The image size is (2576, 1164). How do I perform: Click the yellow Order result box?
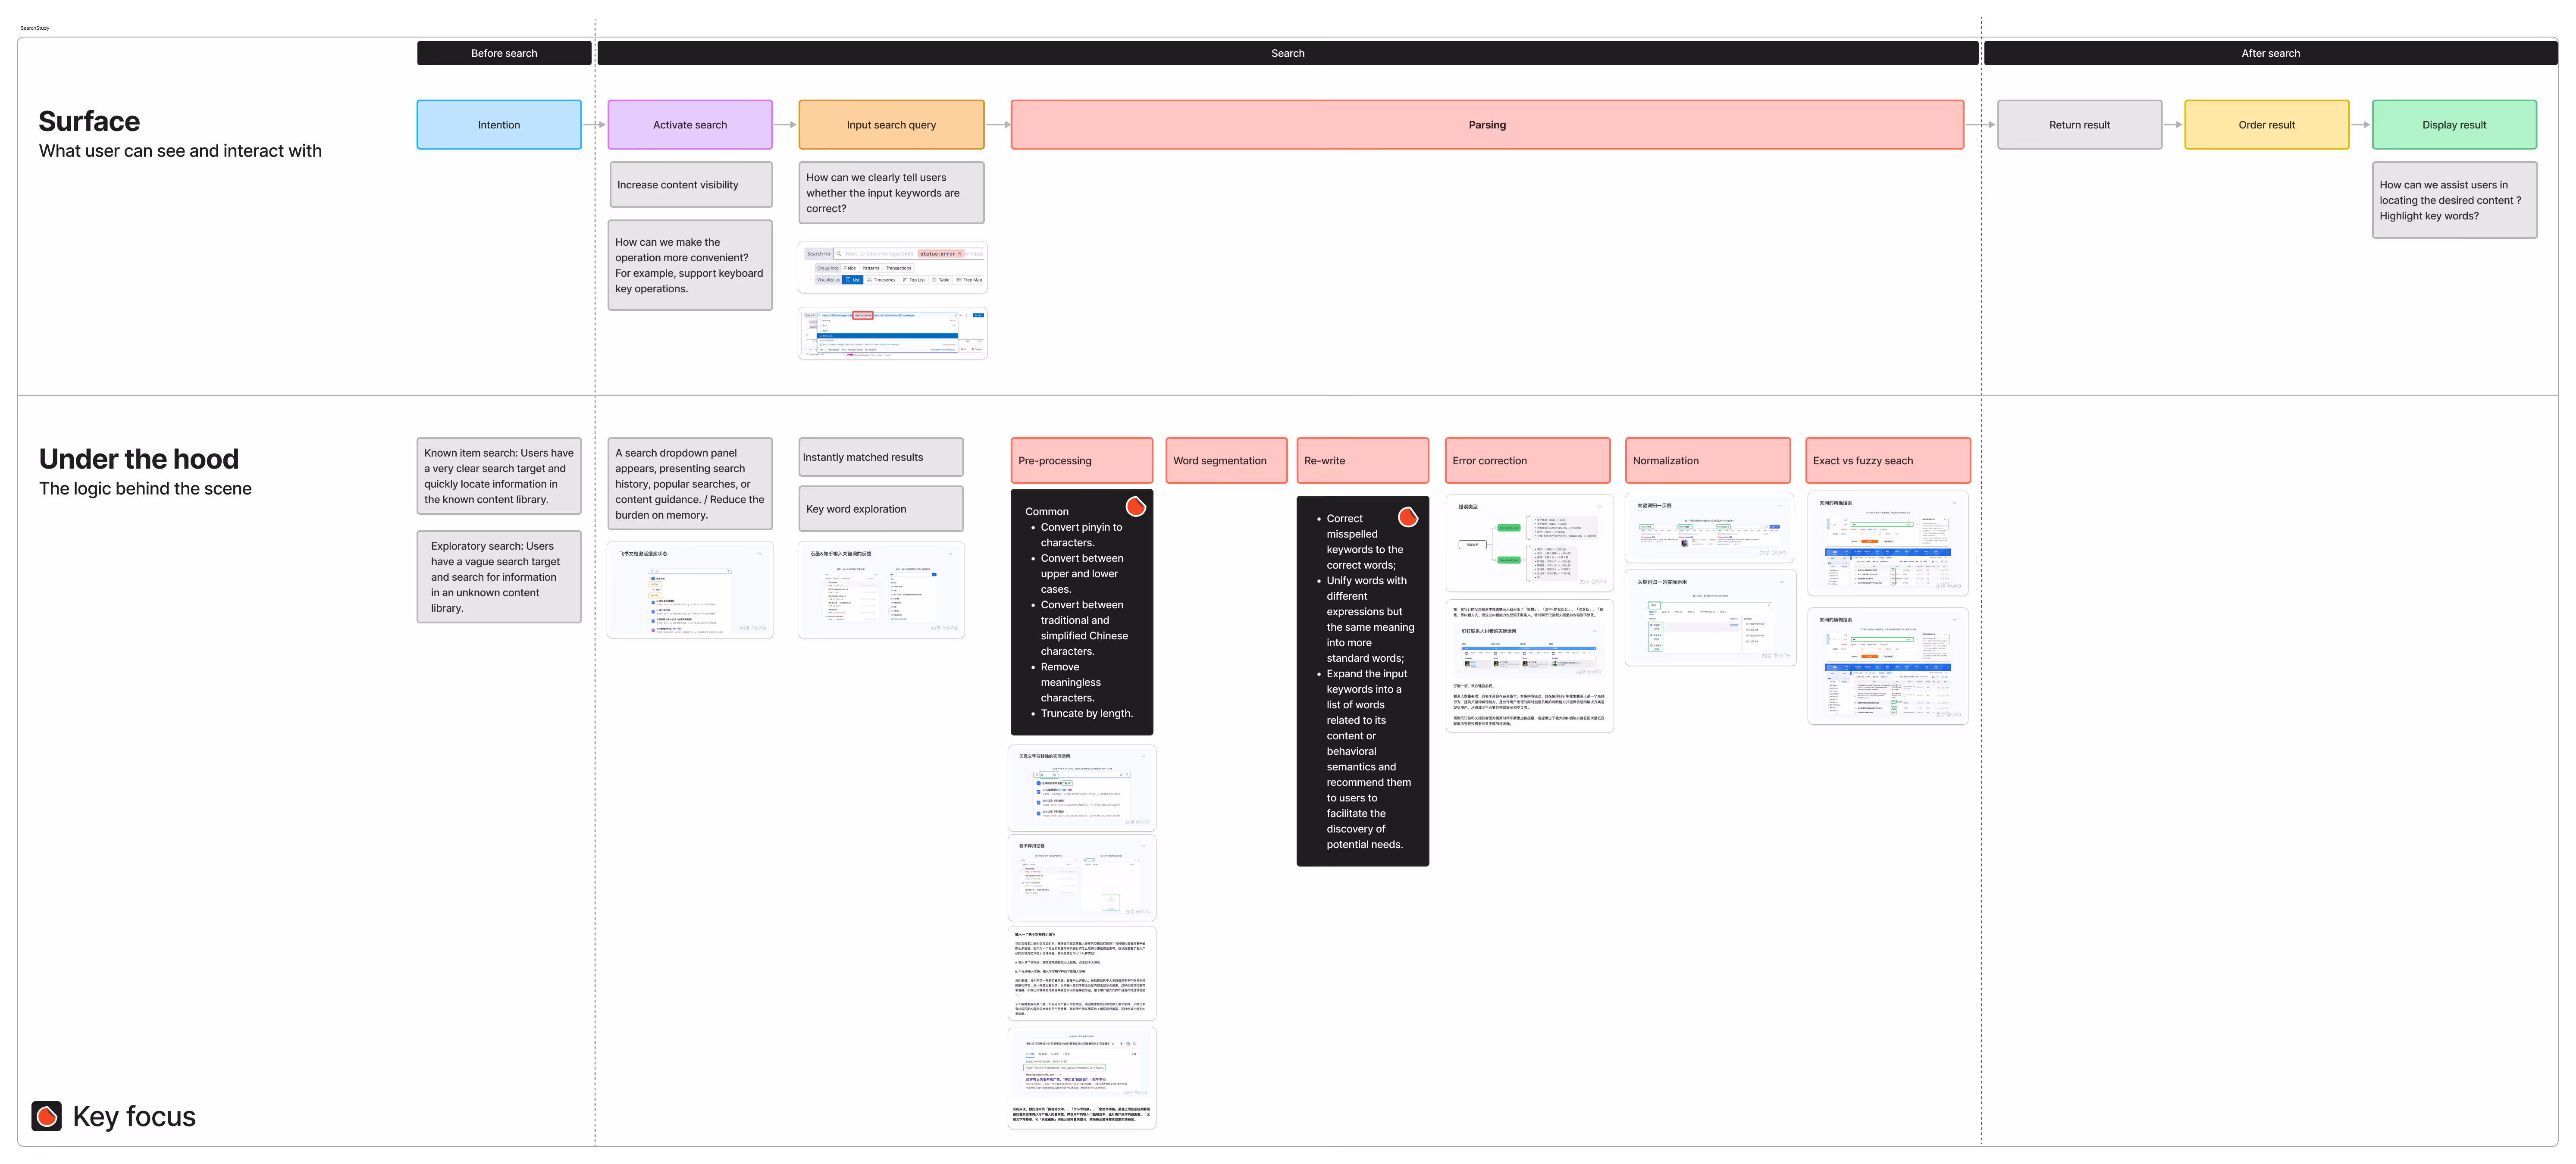click(2266, 125)
